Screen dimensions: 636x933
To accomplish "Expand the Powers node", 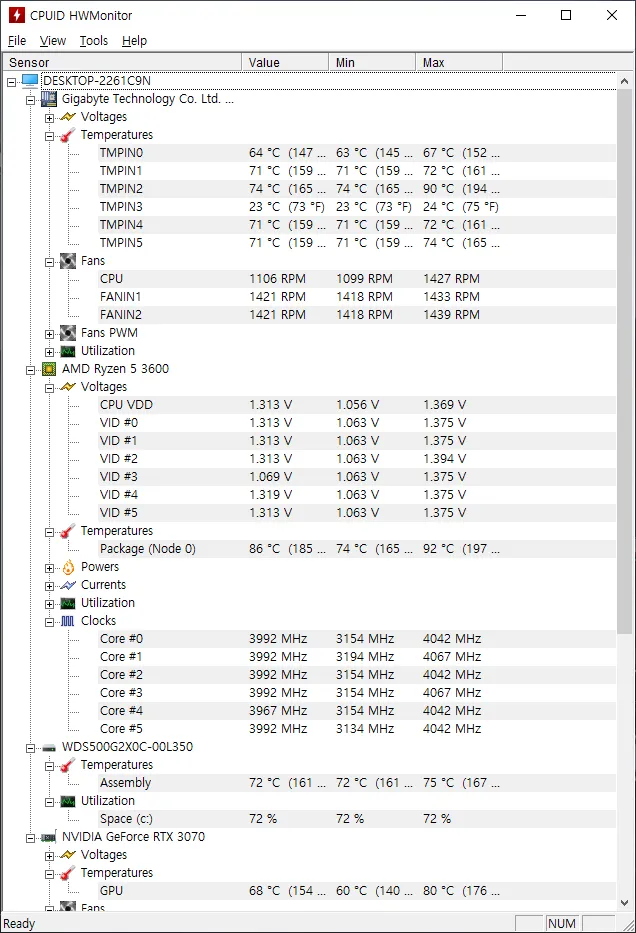I will [50, 568].
